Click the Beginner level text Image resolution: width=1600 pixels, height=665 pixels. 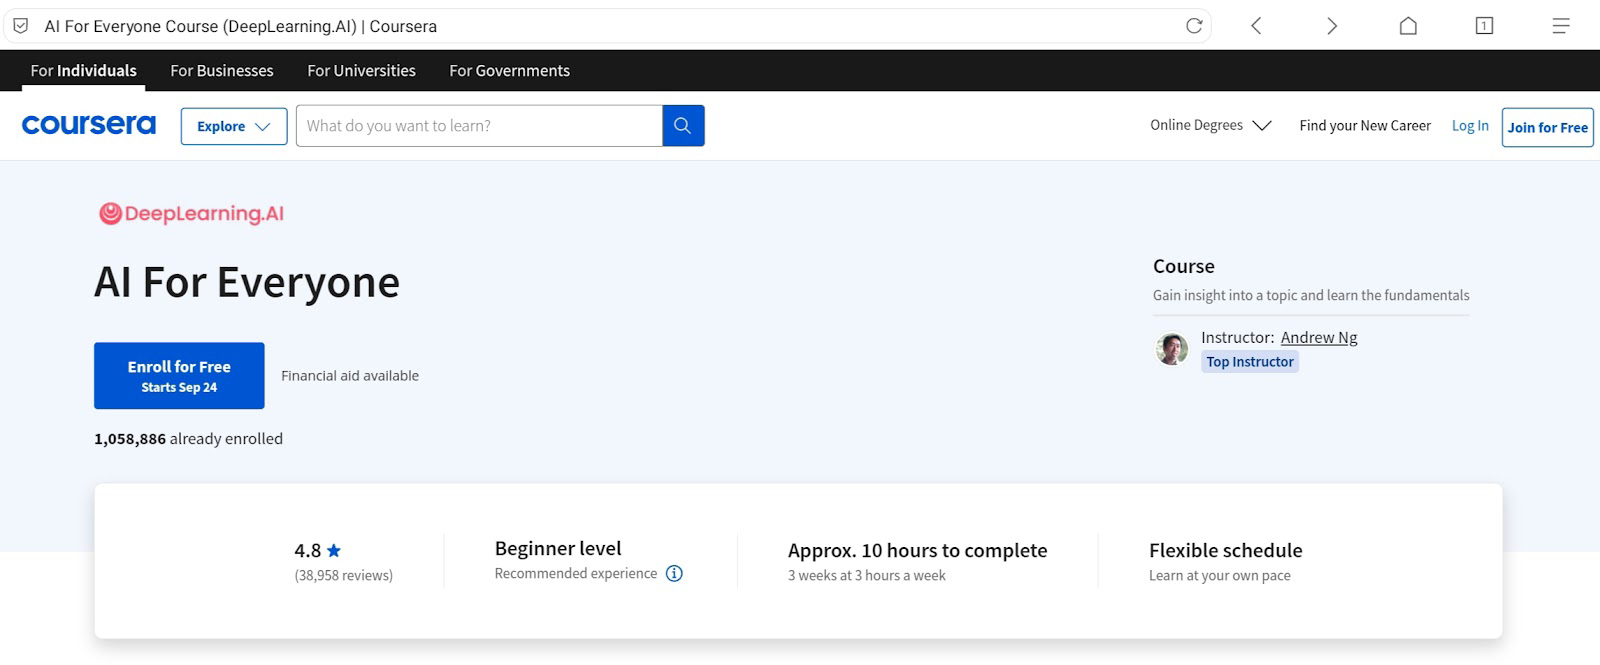[x=558, y=549]
